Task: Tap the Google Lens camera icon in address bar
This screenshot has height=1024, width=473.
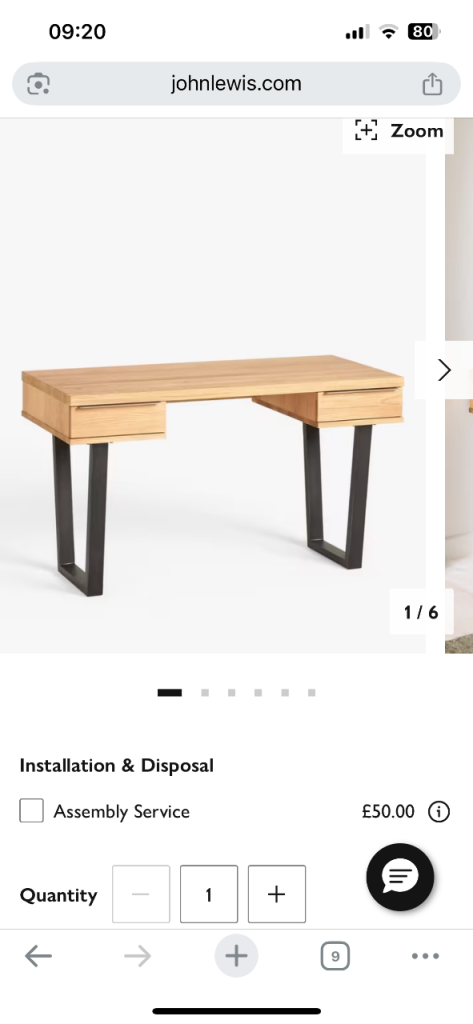Action: [x=39, y=84]
